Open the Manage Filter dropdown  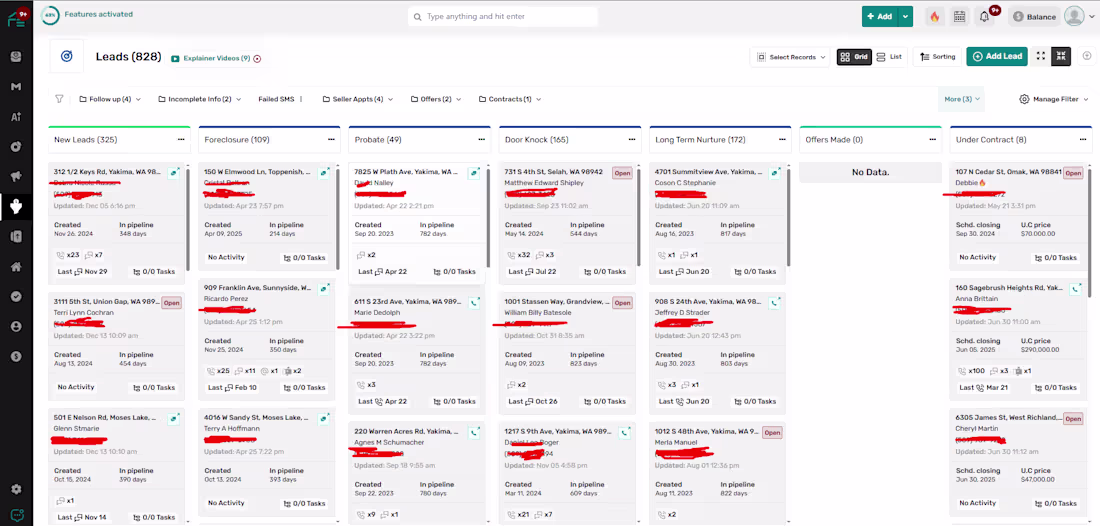1054,100
